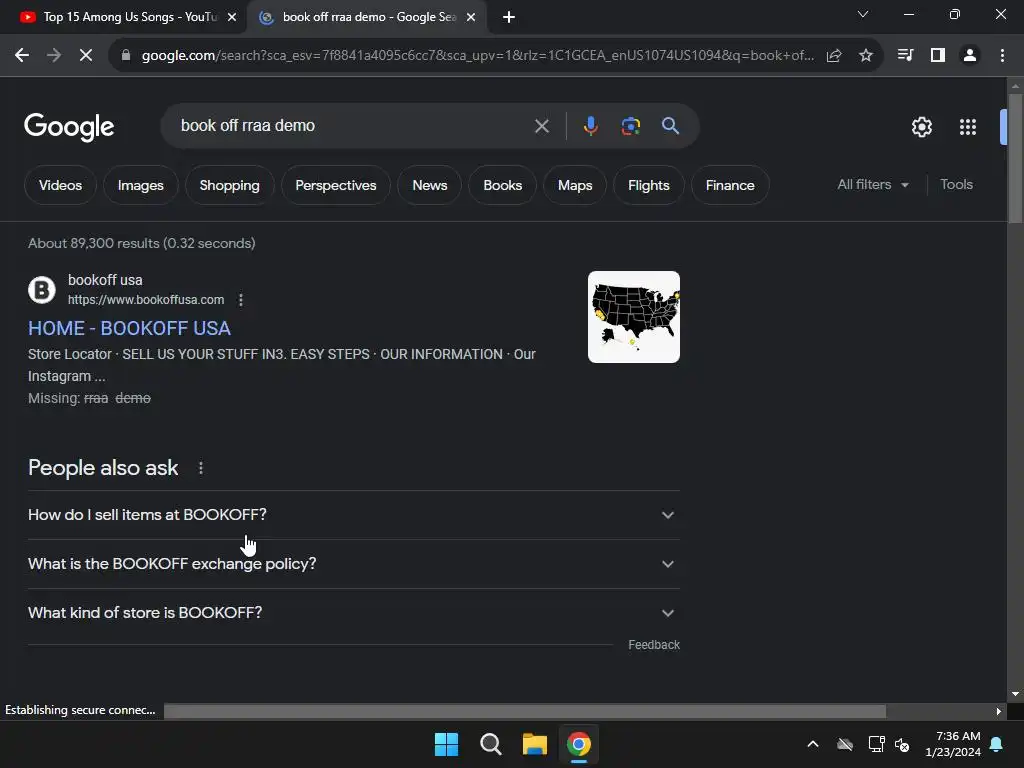This screenshot has width=1024, height=768.
Task: Click the Chrome taskbar icon
Action: (579, 744)
